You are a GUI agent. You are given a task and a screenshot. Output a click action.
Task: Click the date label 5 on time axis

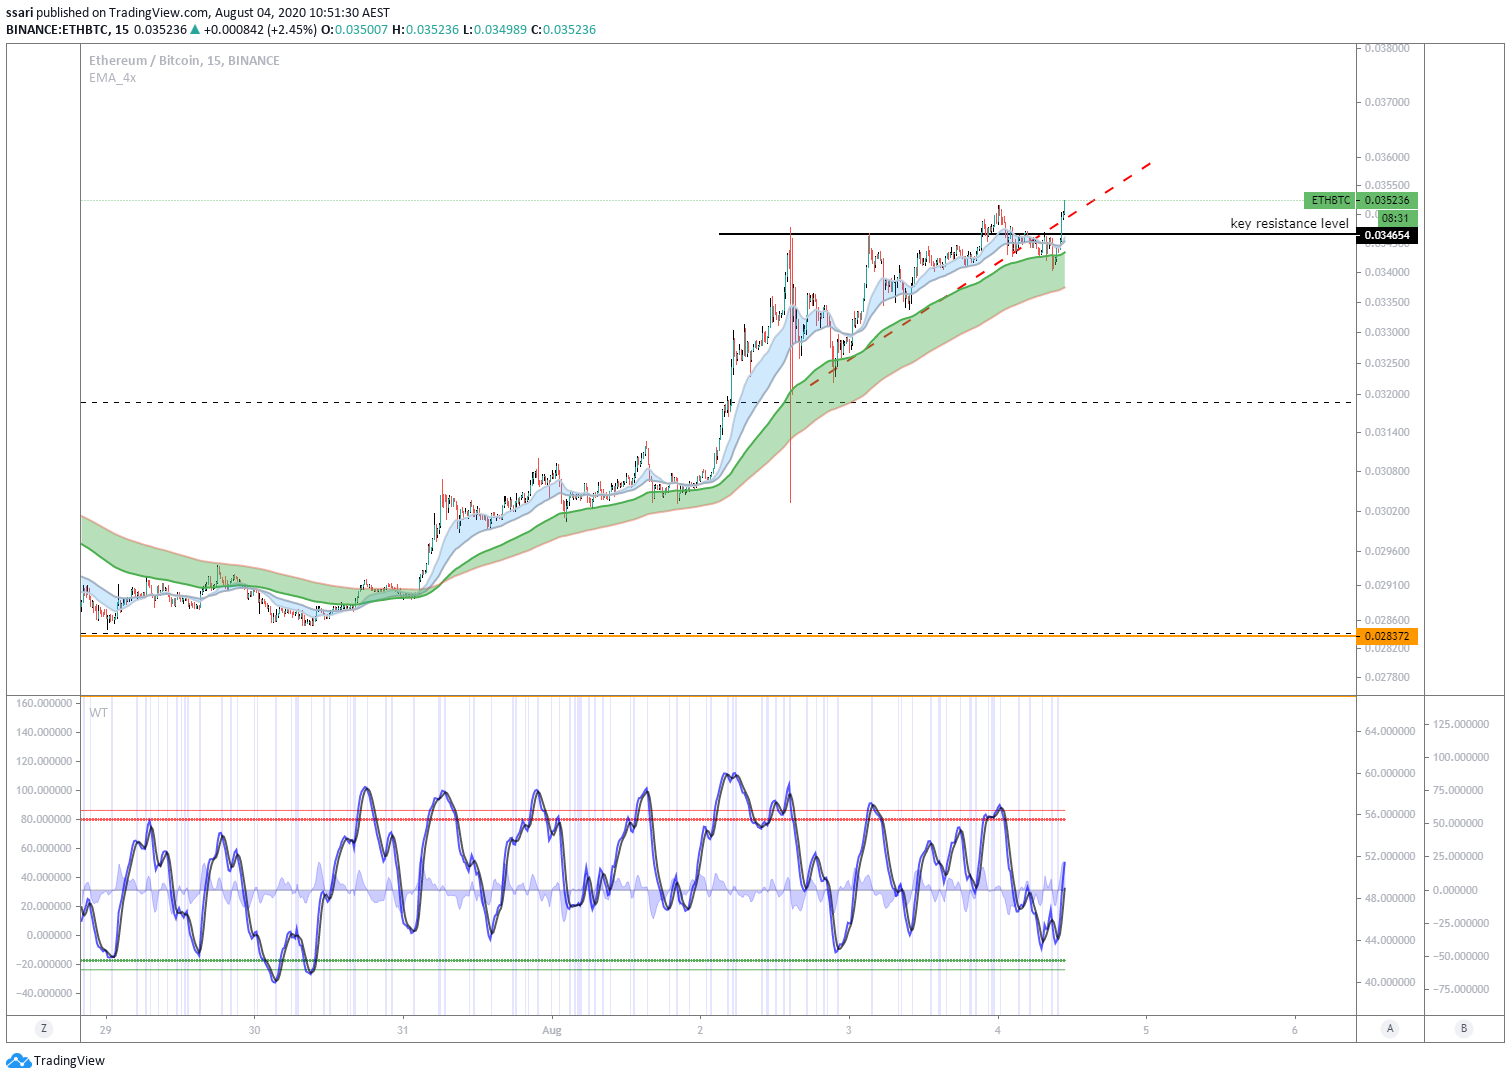click(1146, 1030)
